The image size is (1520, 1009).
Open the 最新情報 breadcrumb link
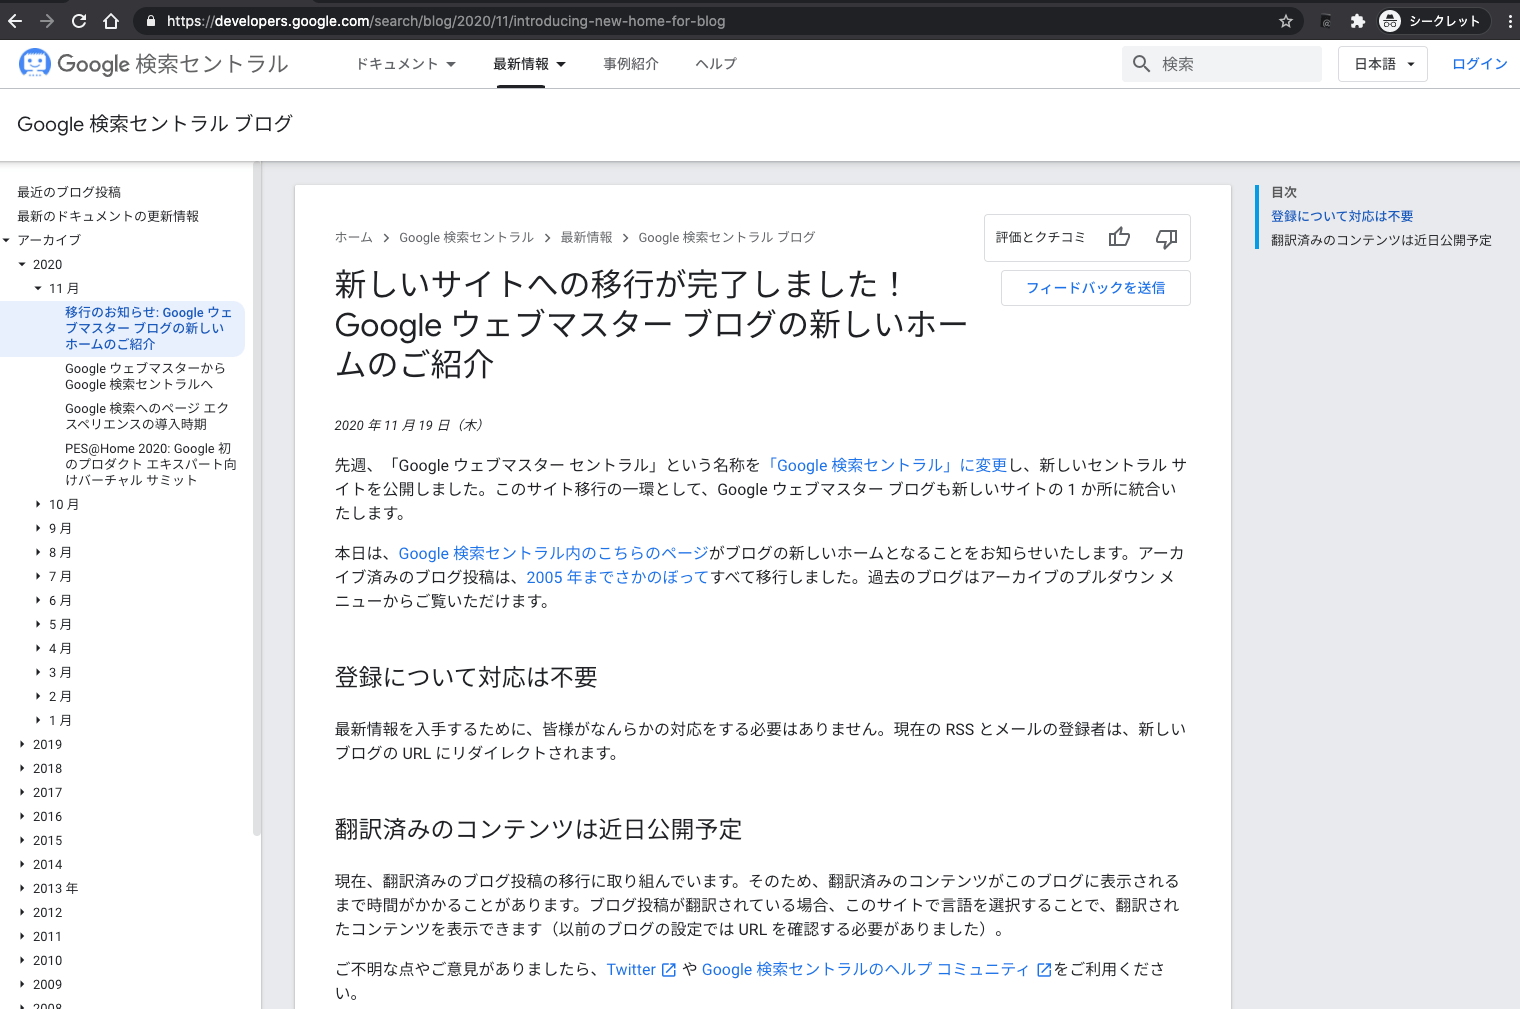587,237
